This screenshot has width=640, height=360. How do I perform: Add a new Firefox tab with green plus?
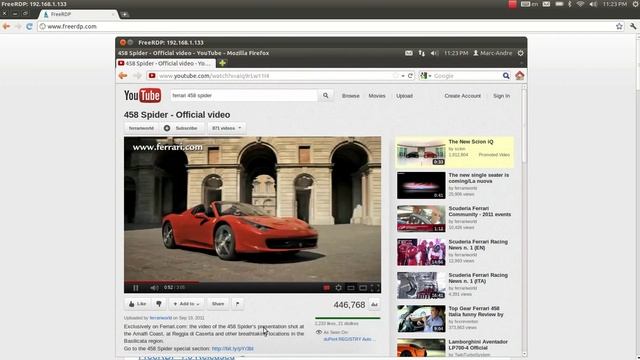coord(222,63)
